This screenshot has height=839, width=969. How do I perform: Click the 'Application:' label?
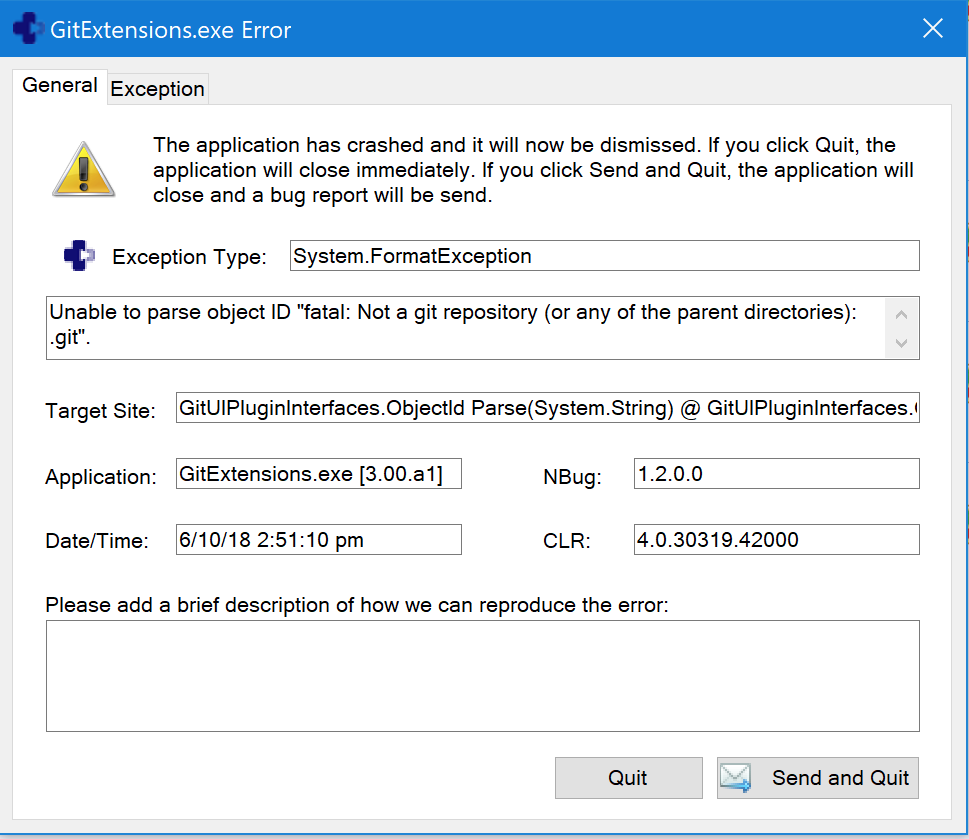point(101,477)
